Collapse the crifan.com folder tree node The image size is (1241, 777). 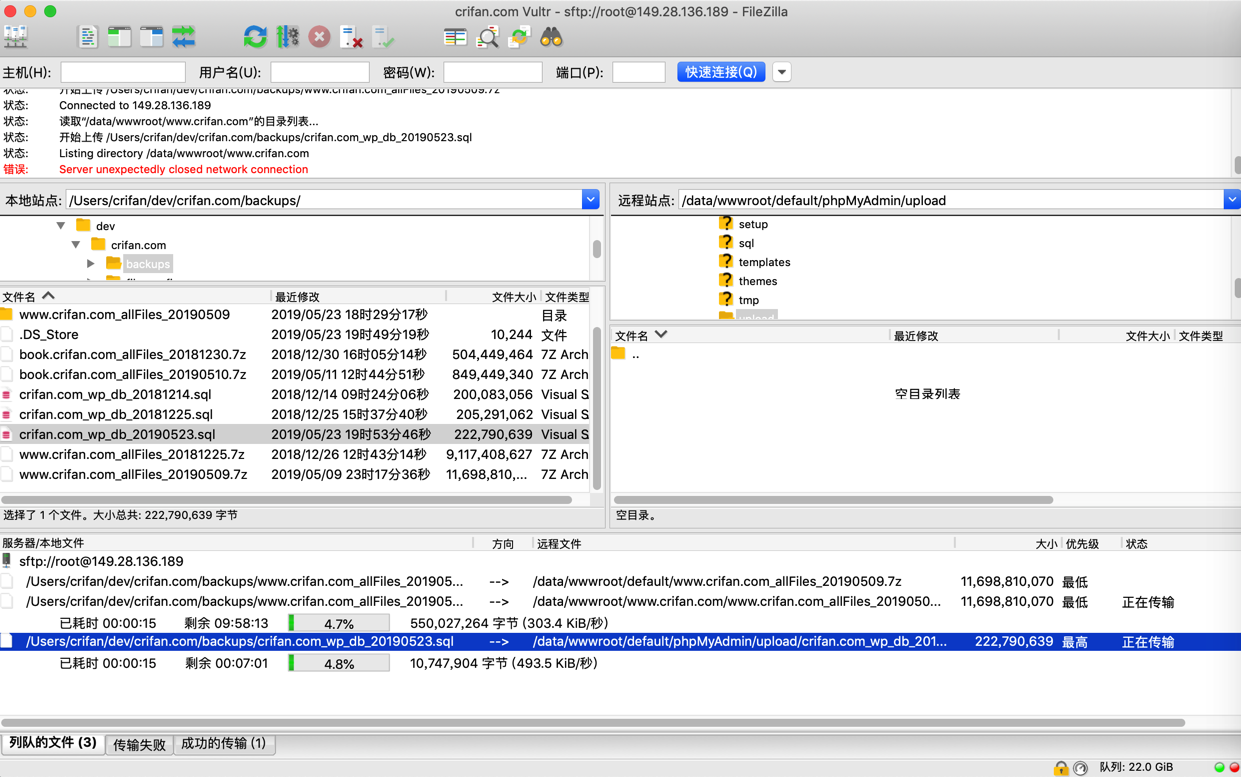click(76, 245)
